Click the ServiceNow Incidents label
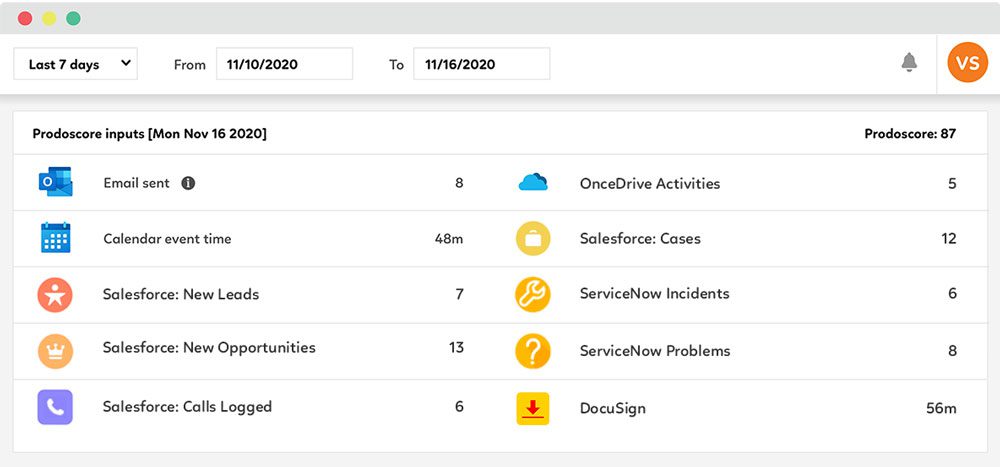Viewport: 1000px width, 467px height. point(654,294)
